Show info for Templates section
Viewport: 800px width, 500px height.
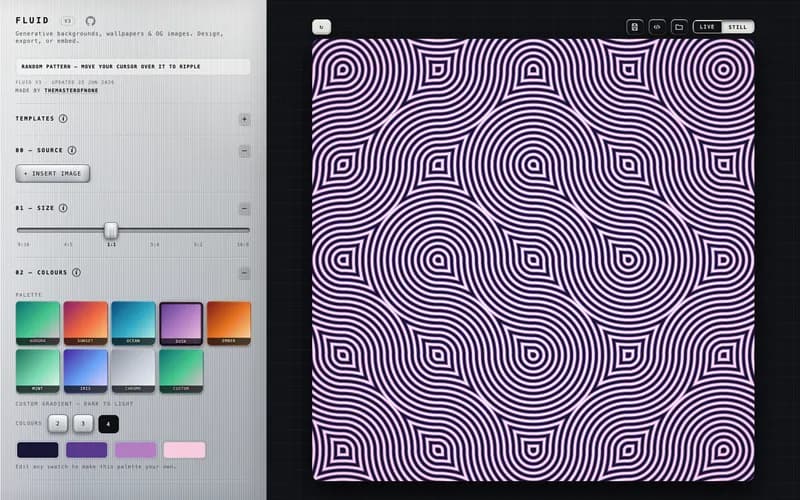[63, 118]
